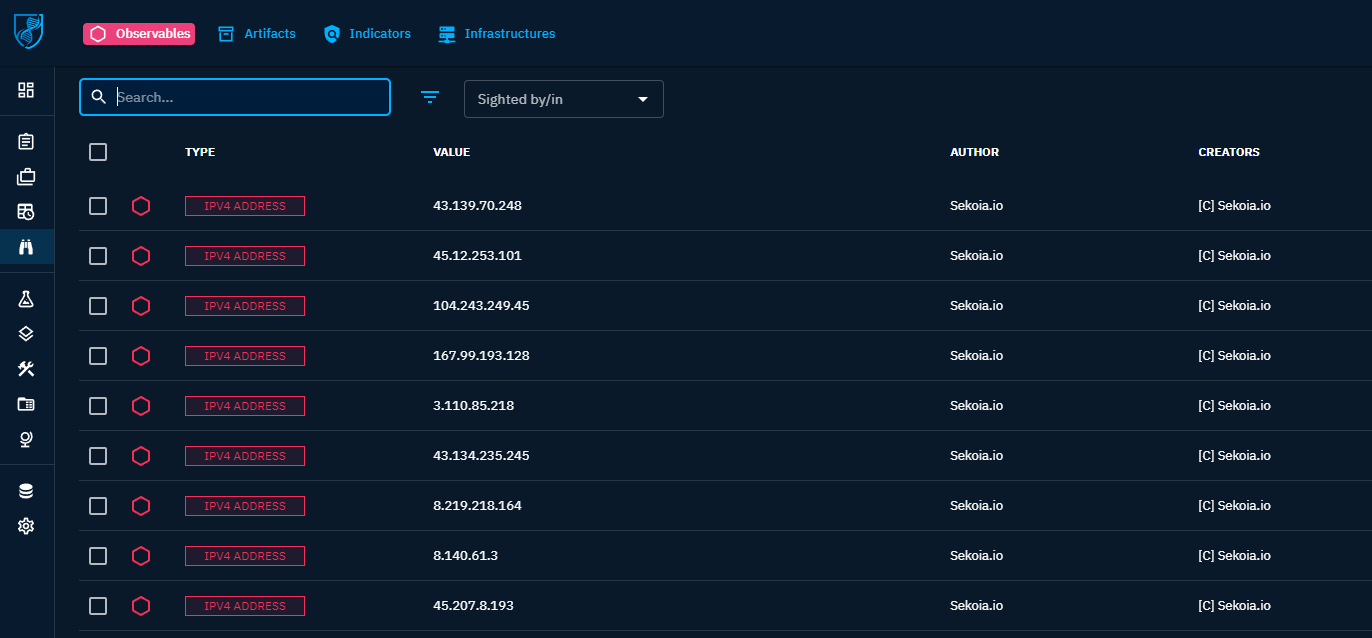Expand the Sighted by/in dropdown
The height and width of the screenshot is (638, 1372).
[563, 99]
